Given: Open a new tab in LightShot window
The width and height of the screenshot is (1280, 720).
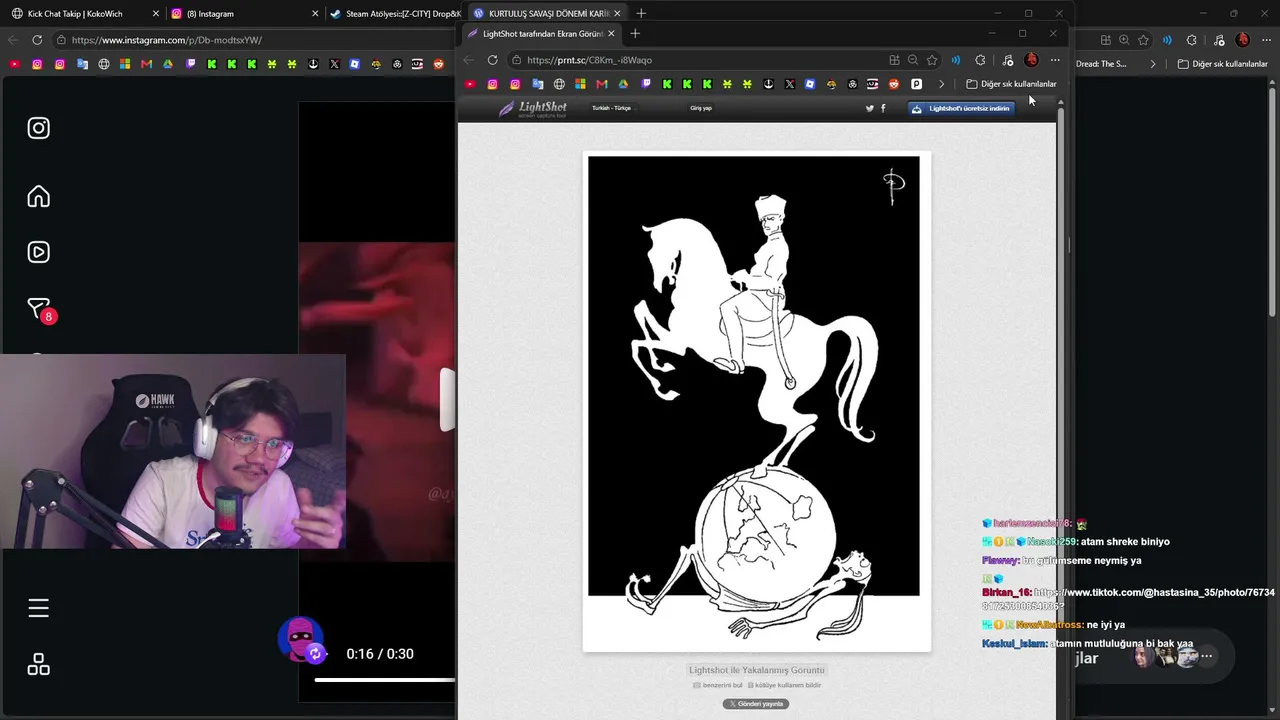Looking at the screenshot, I should point(635,33).
